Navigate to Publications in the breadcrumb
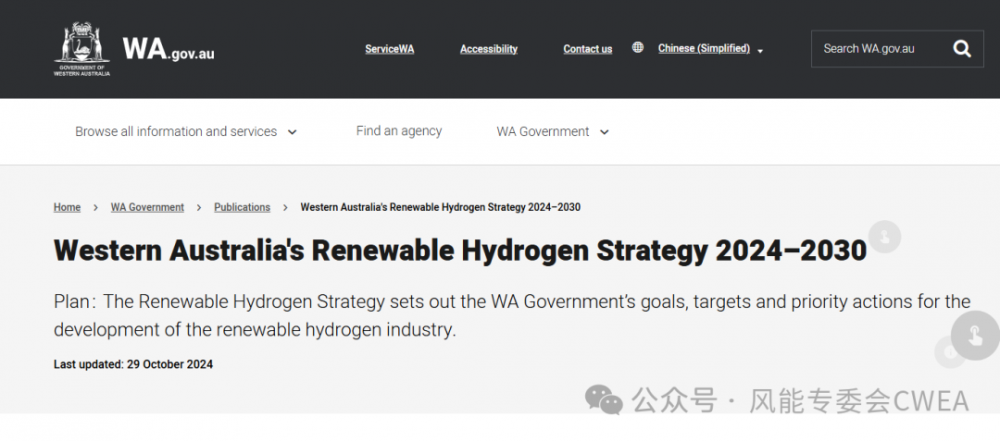 coord(242,207)
